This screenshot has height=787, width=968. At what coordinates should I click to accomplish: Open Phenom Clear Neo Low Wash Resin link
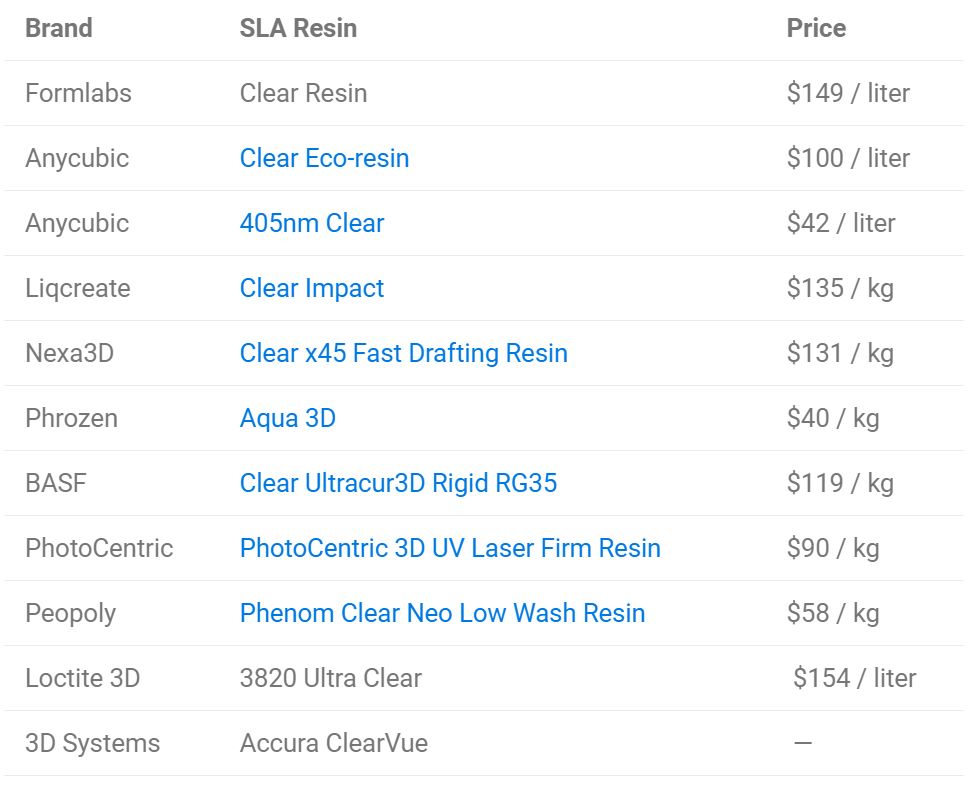click(x=443, y=613)
